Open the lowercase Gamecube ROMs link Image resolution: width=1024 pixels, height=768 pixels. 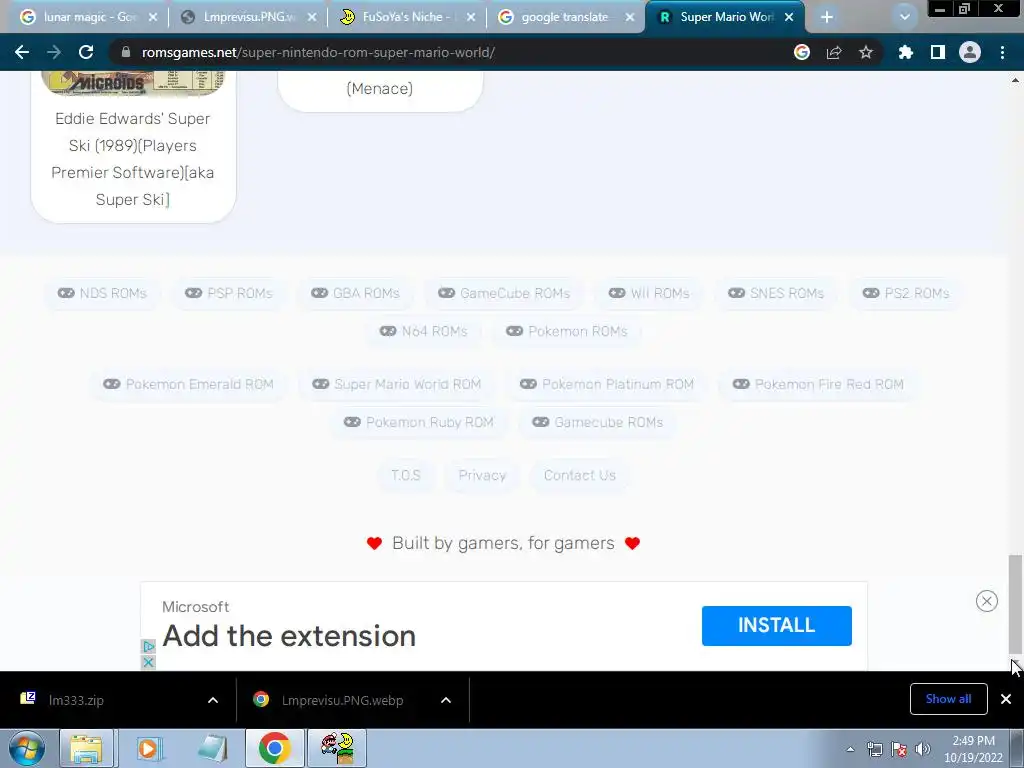point(598,422)
